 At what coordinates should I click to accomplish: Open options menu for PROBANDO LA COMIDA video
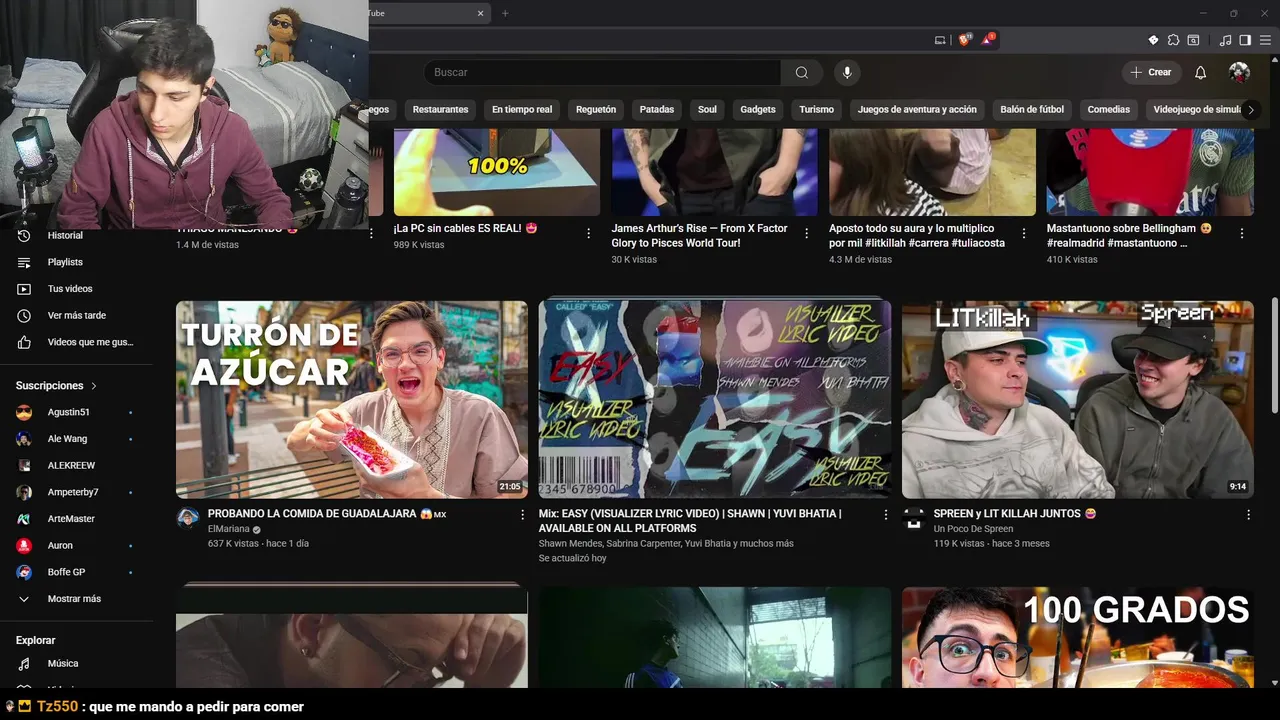pos(522,515)
